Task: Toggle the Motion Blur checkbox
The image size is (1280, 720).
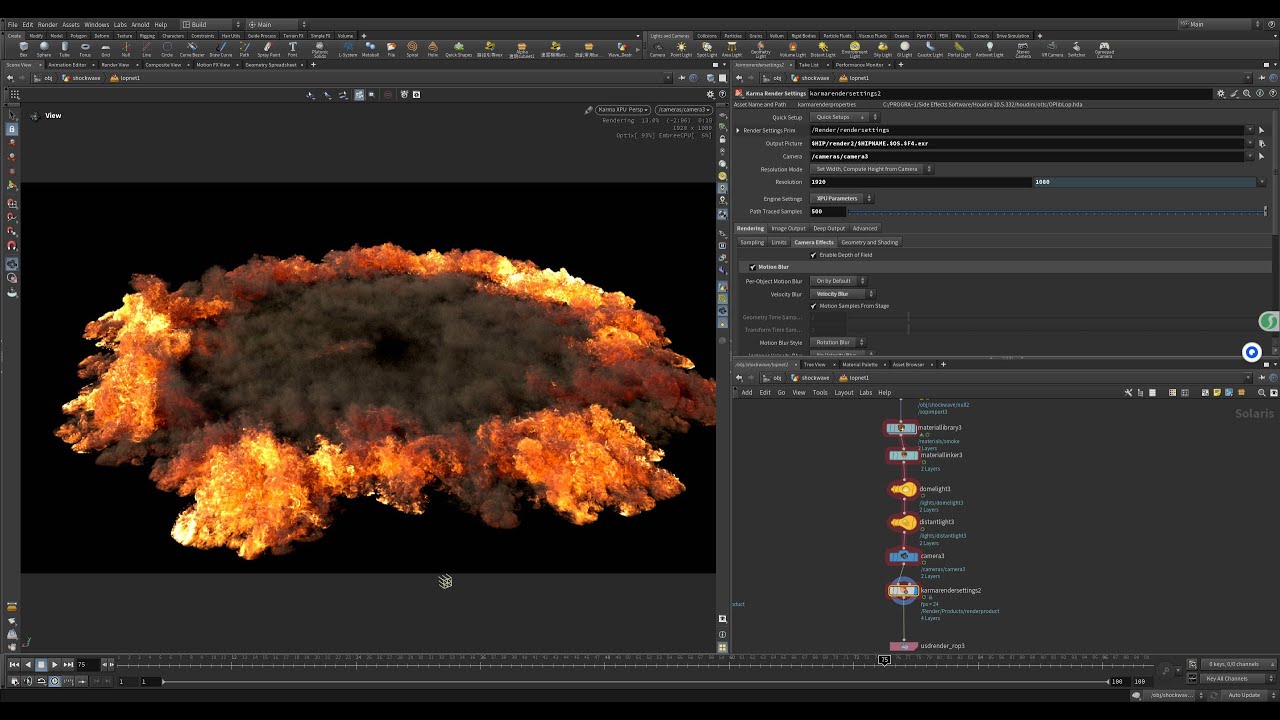Action: (x=753, y=267)
